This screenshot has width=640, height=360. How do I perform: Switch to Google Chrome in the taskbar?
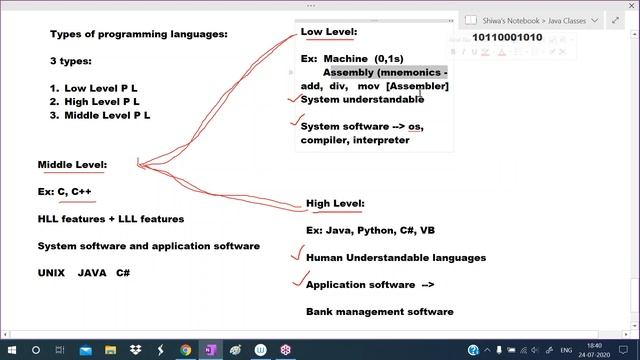185,350
